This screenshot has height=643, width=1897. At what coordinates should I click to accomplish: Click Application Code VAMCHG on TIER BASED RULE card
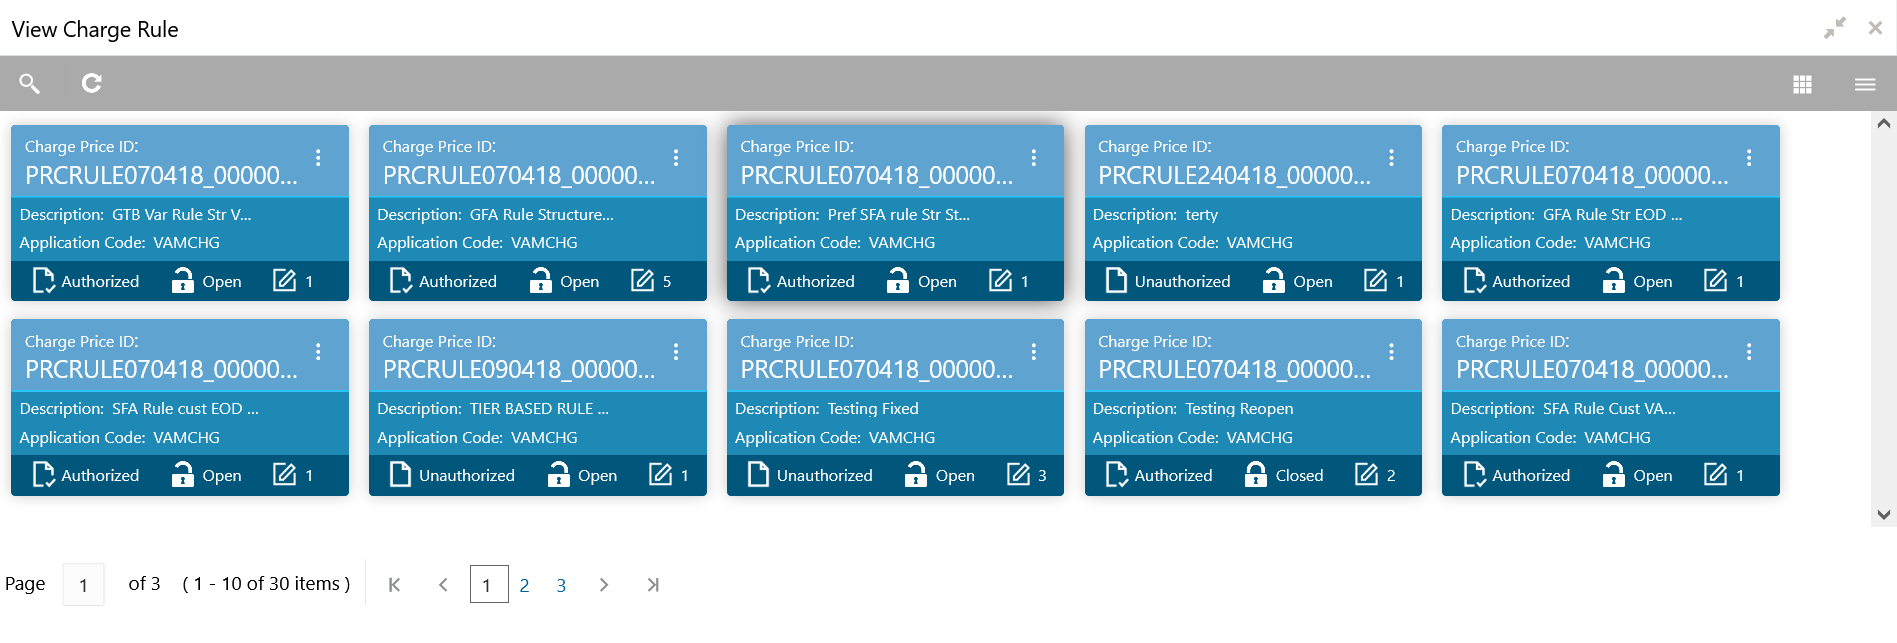pyautogui.click(x=477, y=438)
